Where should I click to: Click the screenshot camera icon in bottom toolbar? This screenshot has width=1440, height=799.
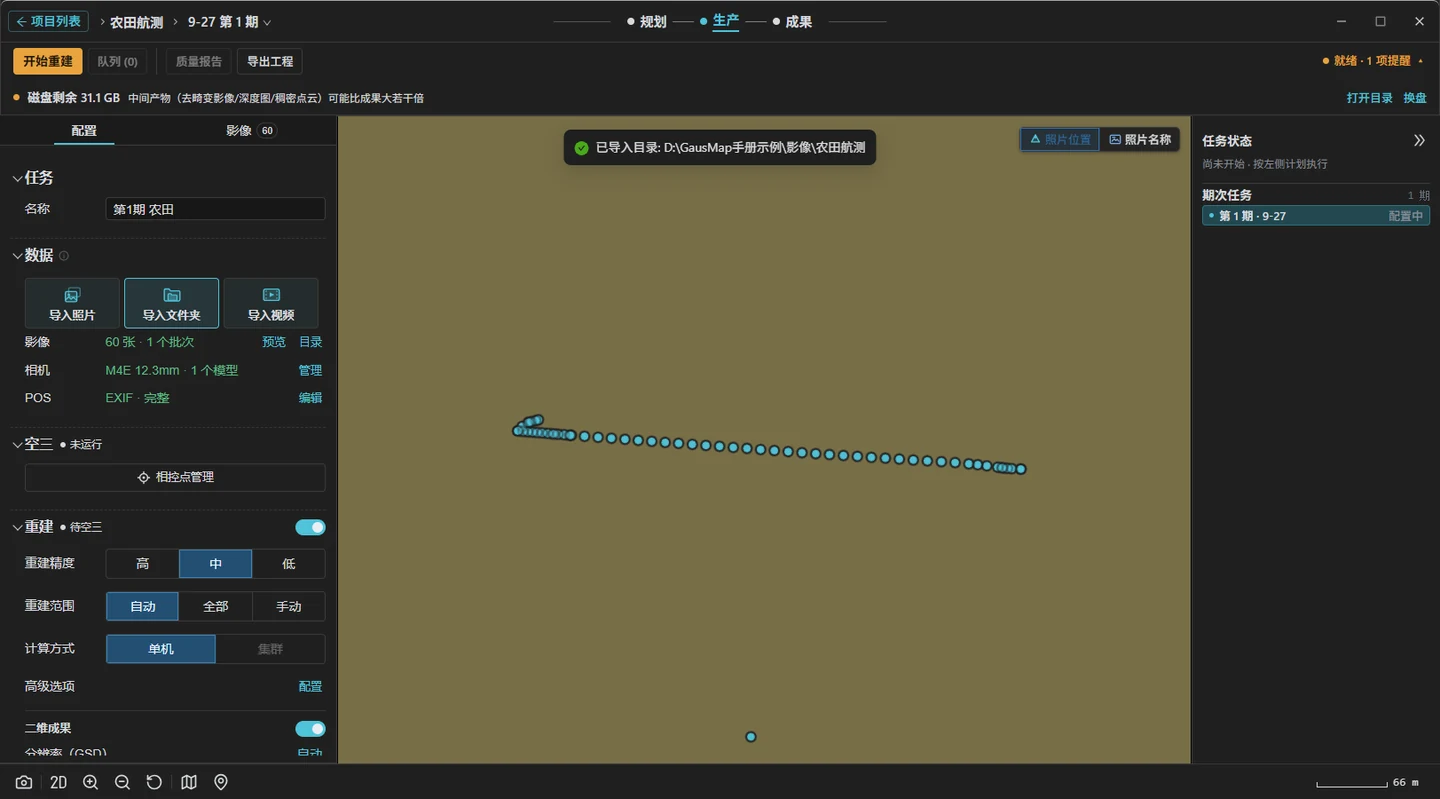[x=24, y=782]
